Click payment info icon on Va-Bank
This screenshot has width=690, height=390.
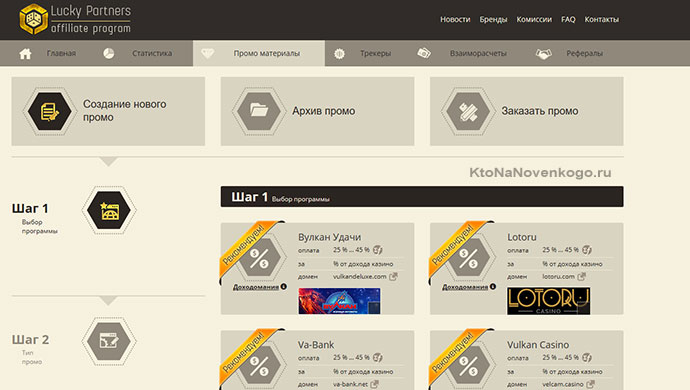pyautogui.click(x=378, y=357)
